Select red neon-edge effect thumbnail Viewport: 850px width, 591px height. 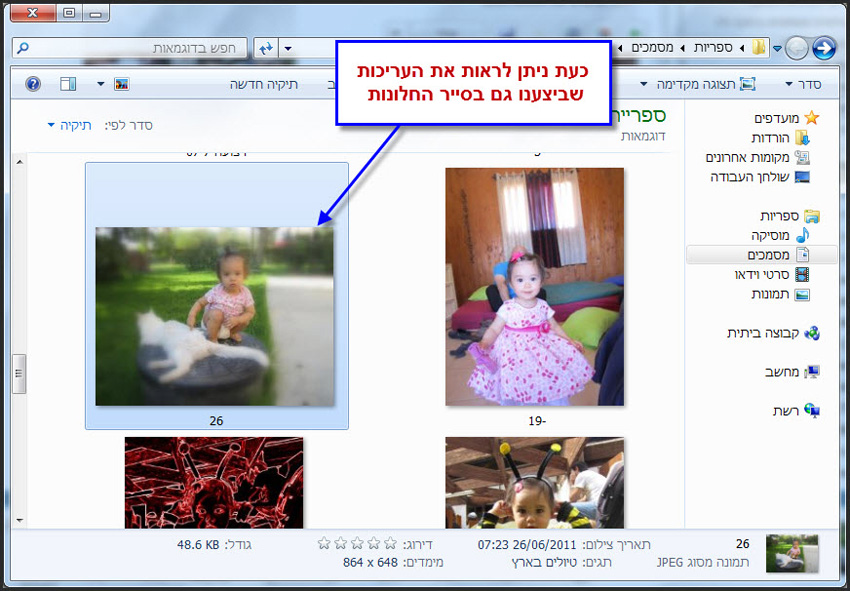[214, 483]
